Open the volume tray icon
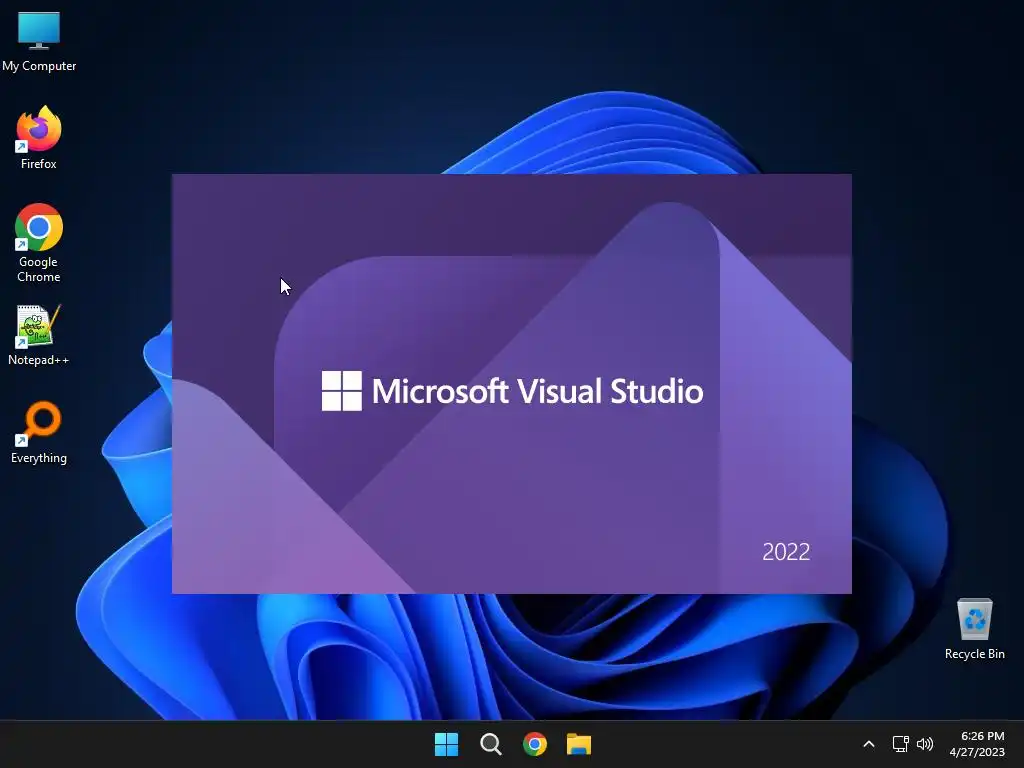This screenshot has height=768, width=1024. [x=925, y=744]
